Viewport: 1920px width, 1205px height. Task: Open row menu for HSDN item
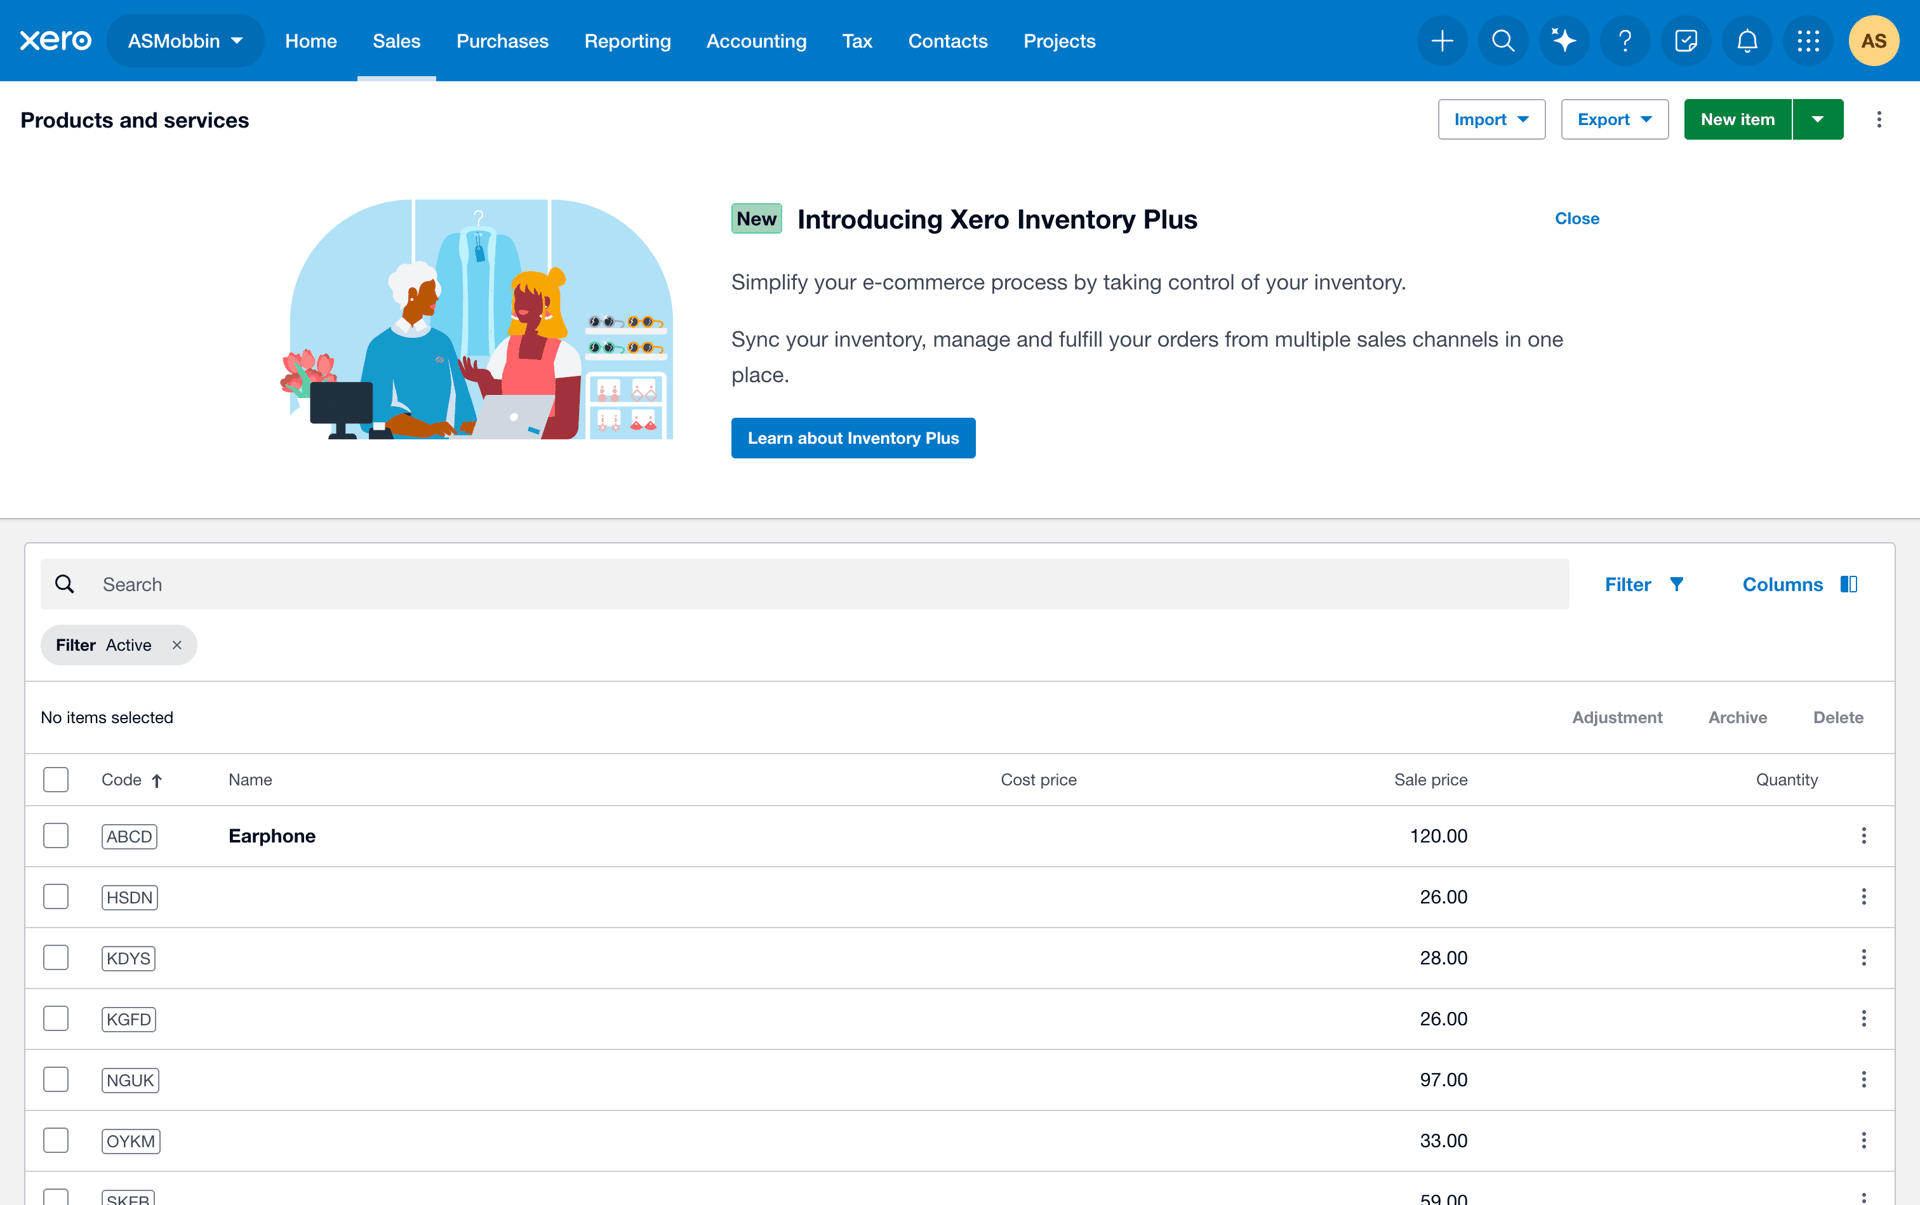(x=1864, y=897)
